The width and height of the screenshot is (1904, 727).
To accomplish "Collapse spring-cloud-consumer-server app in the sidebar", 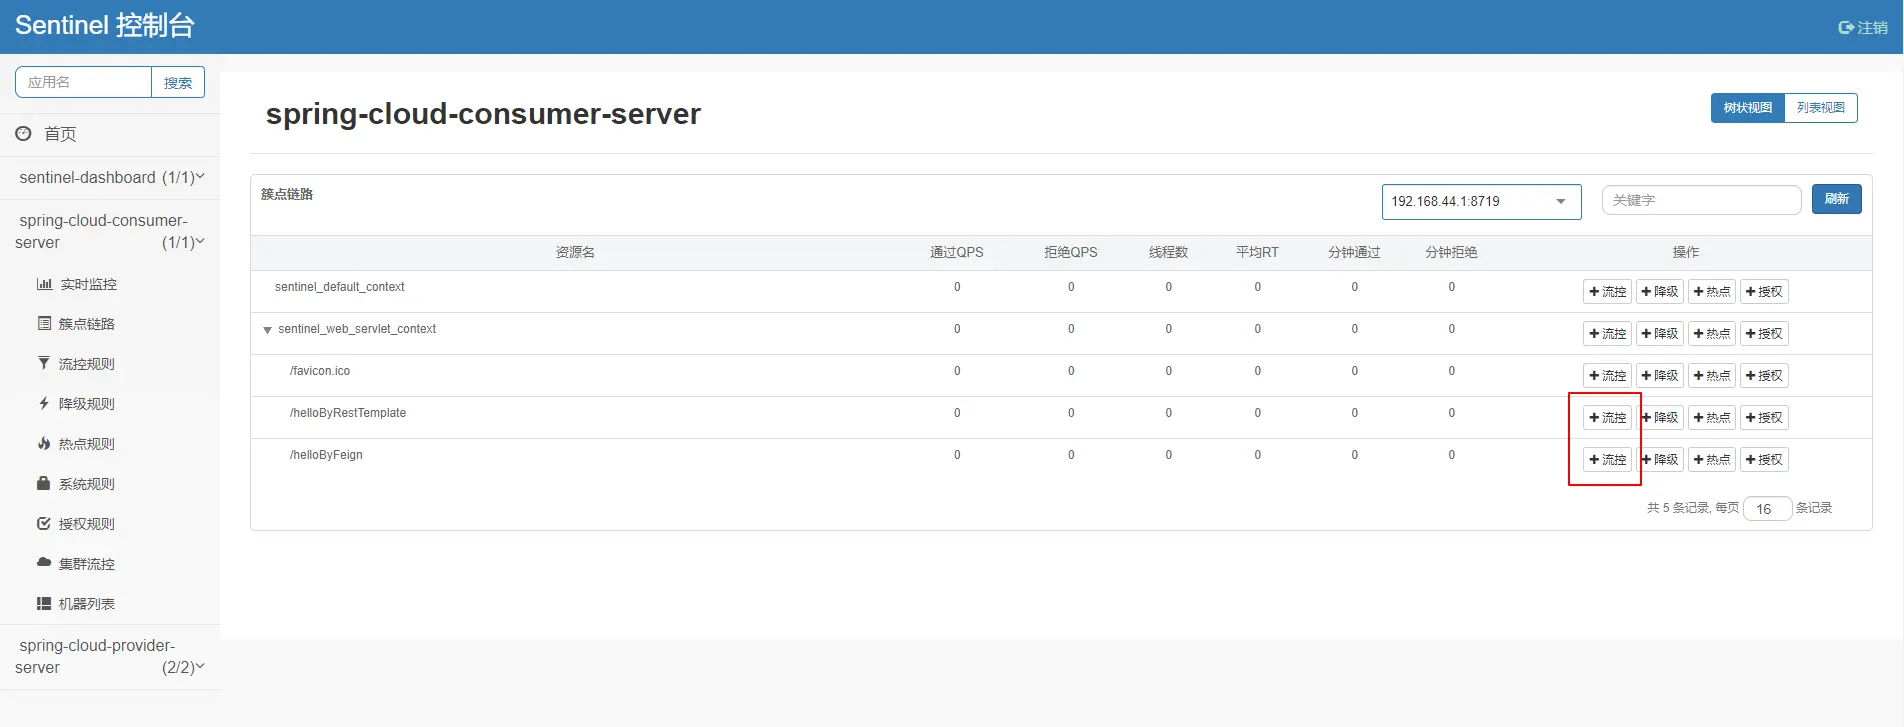I will coord(110,231).
